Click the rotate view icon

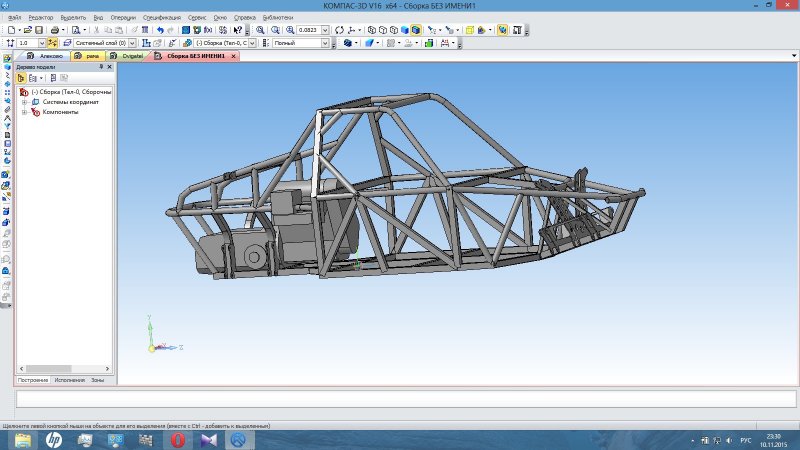coord(339,30)
